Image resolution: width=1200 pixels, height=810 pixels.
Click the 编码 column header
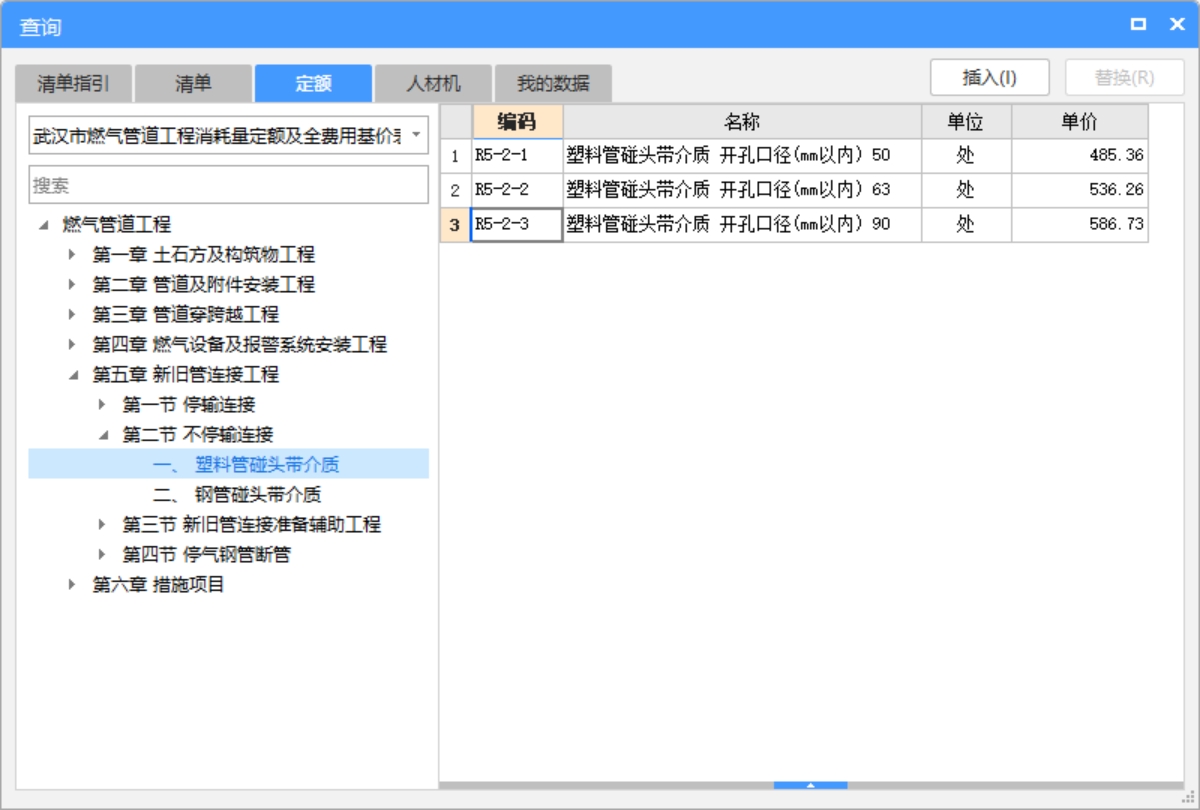[517, 122]
